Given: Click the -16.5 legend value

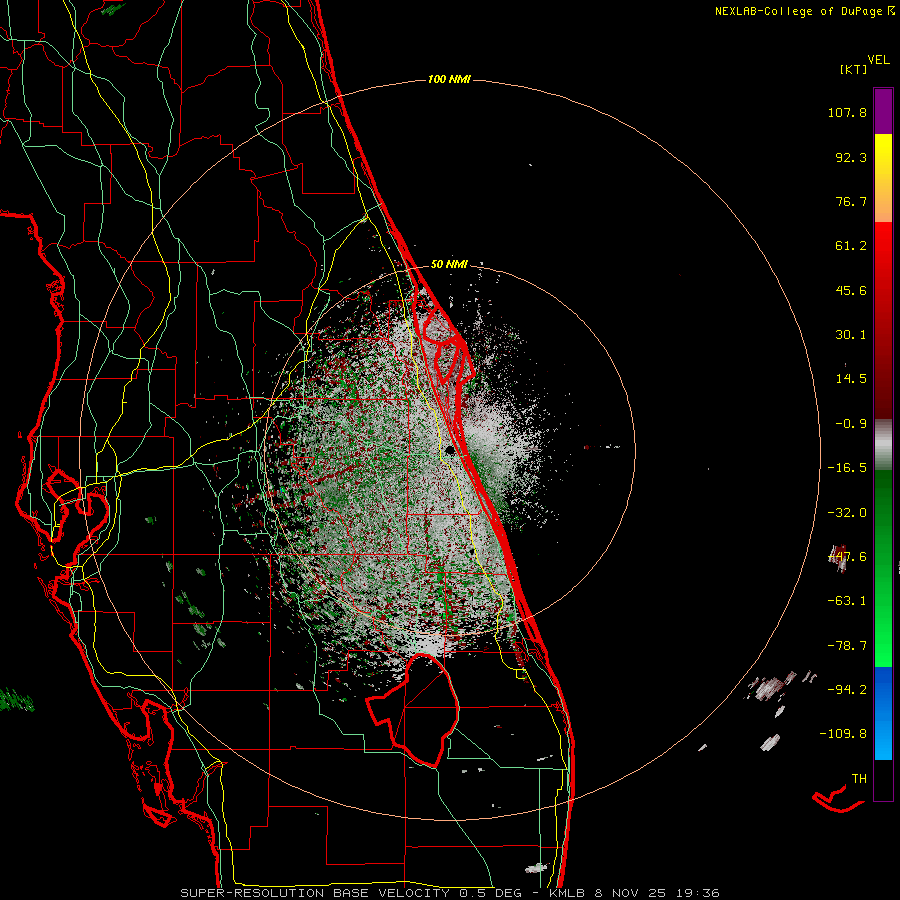Looking at the screenshot, I should (x=847, y=468).
